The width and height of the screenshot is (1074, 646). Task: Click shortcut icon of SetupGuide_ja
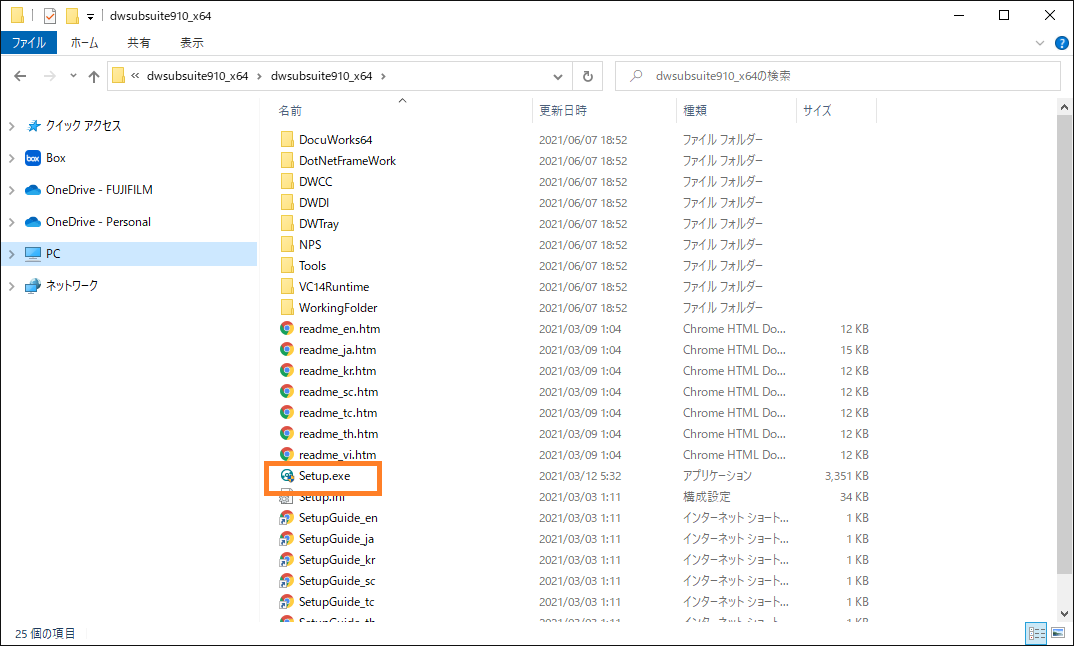(x=287, y=538)
